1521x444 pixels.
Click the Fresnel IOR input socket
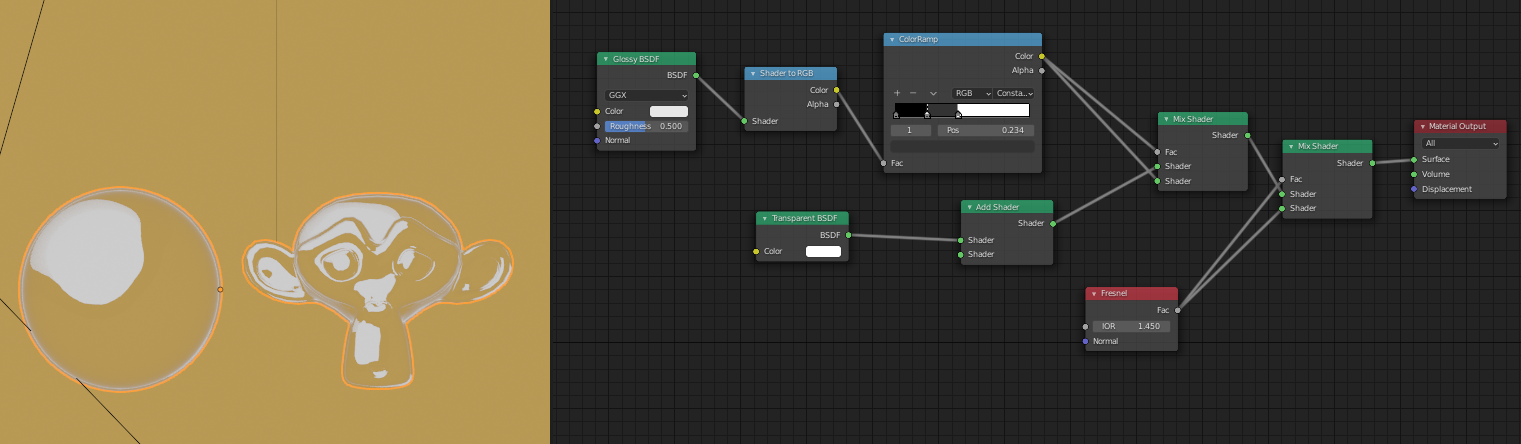(1085, 326)
